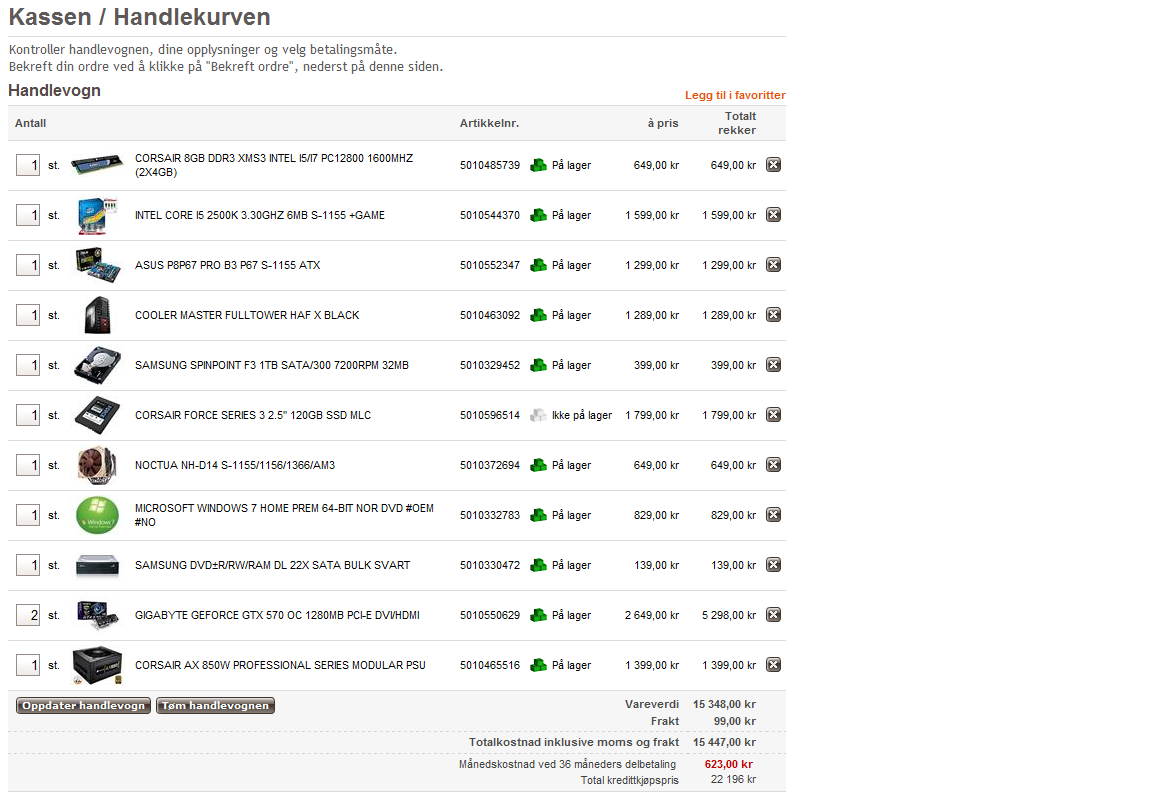Screen dimensions: 1152x792
Task: Open Corsair DDR3 memory product thumbnail
Action: click(x=97, y=165)
